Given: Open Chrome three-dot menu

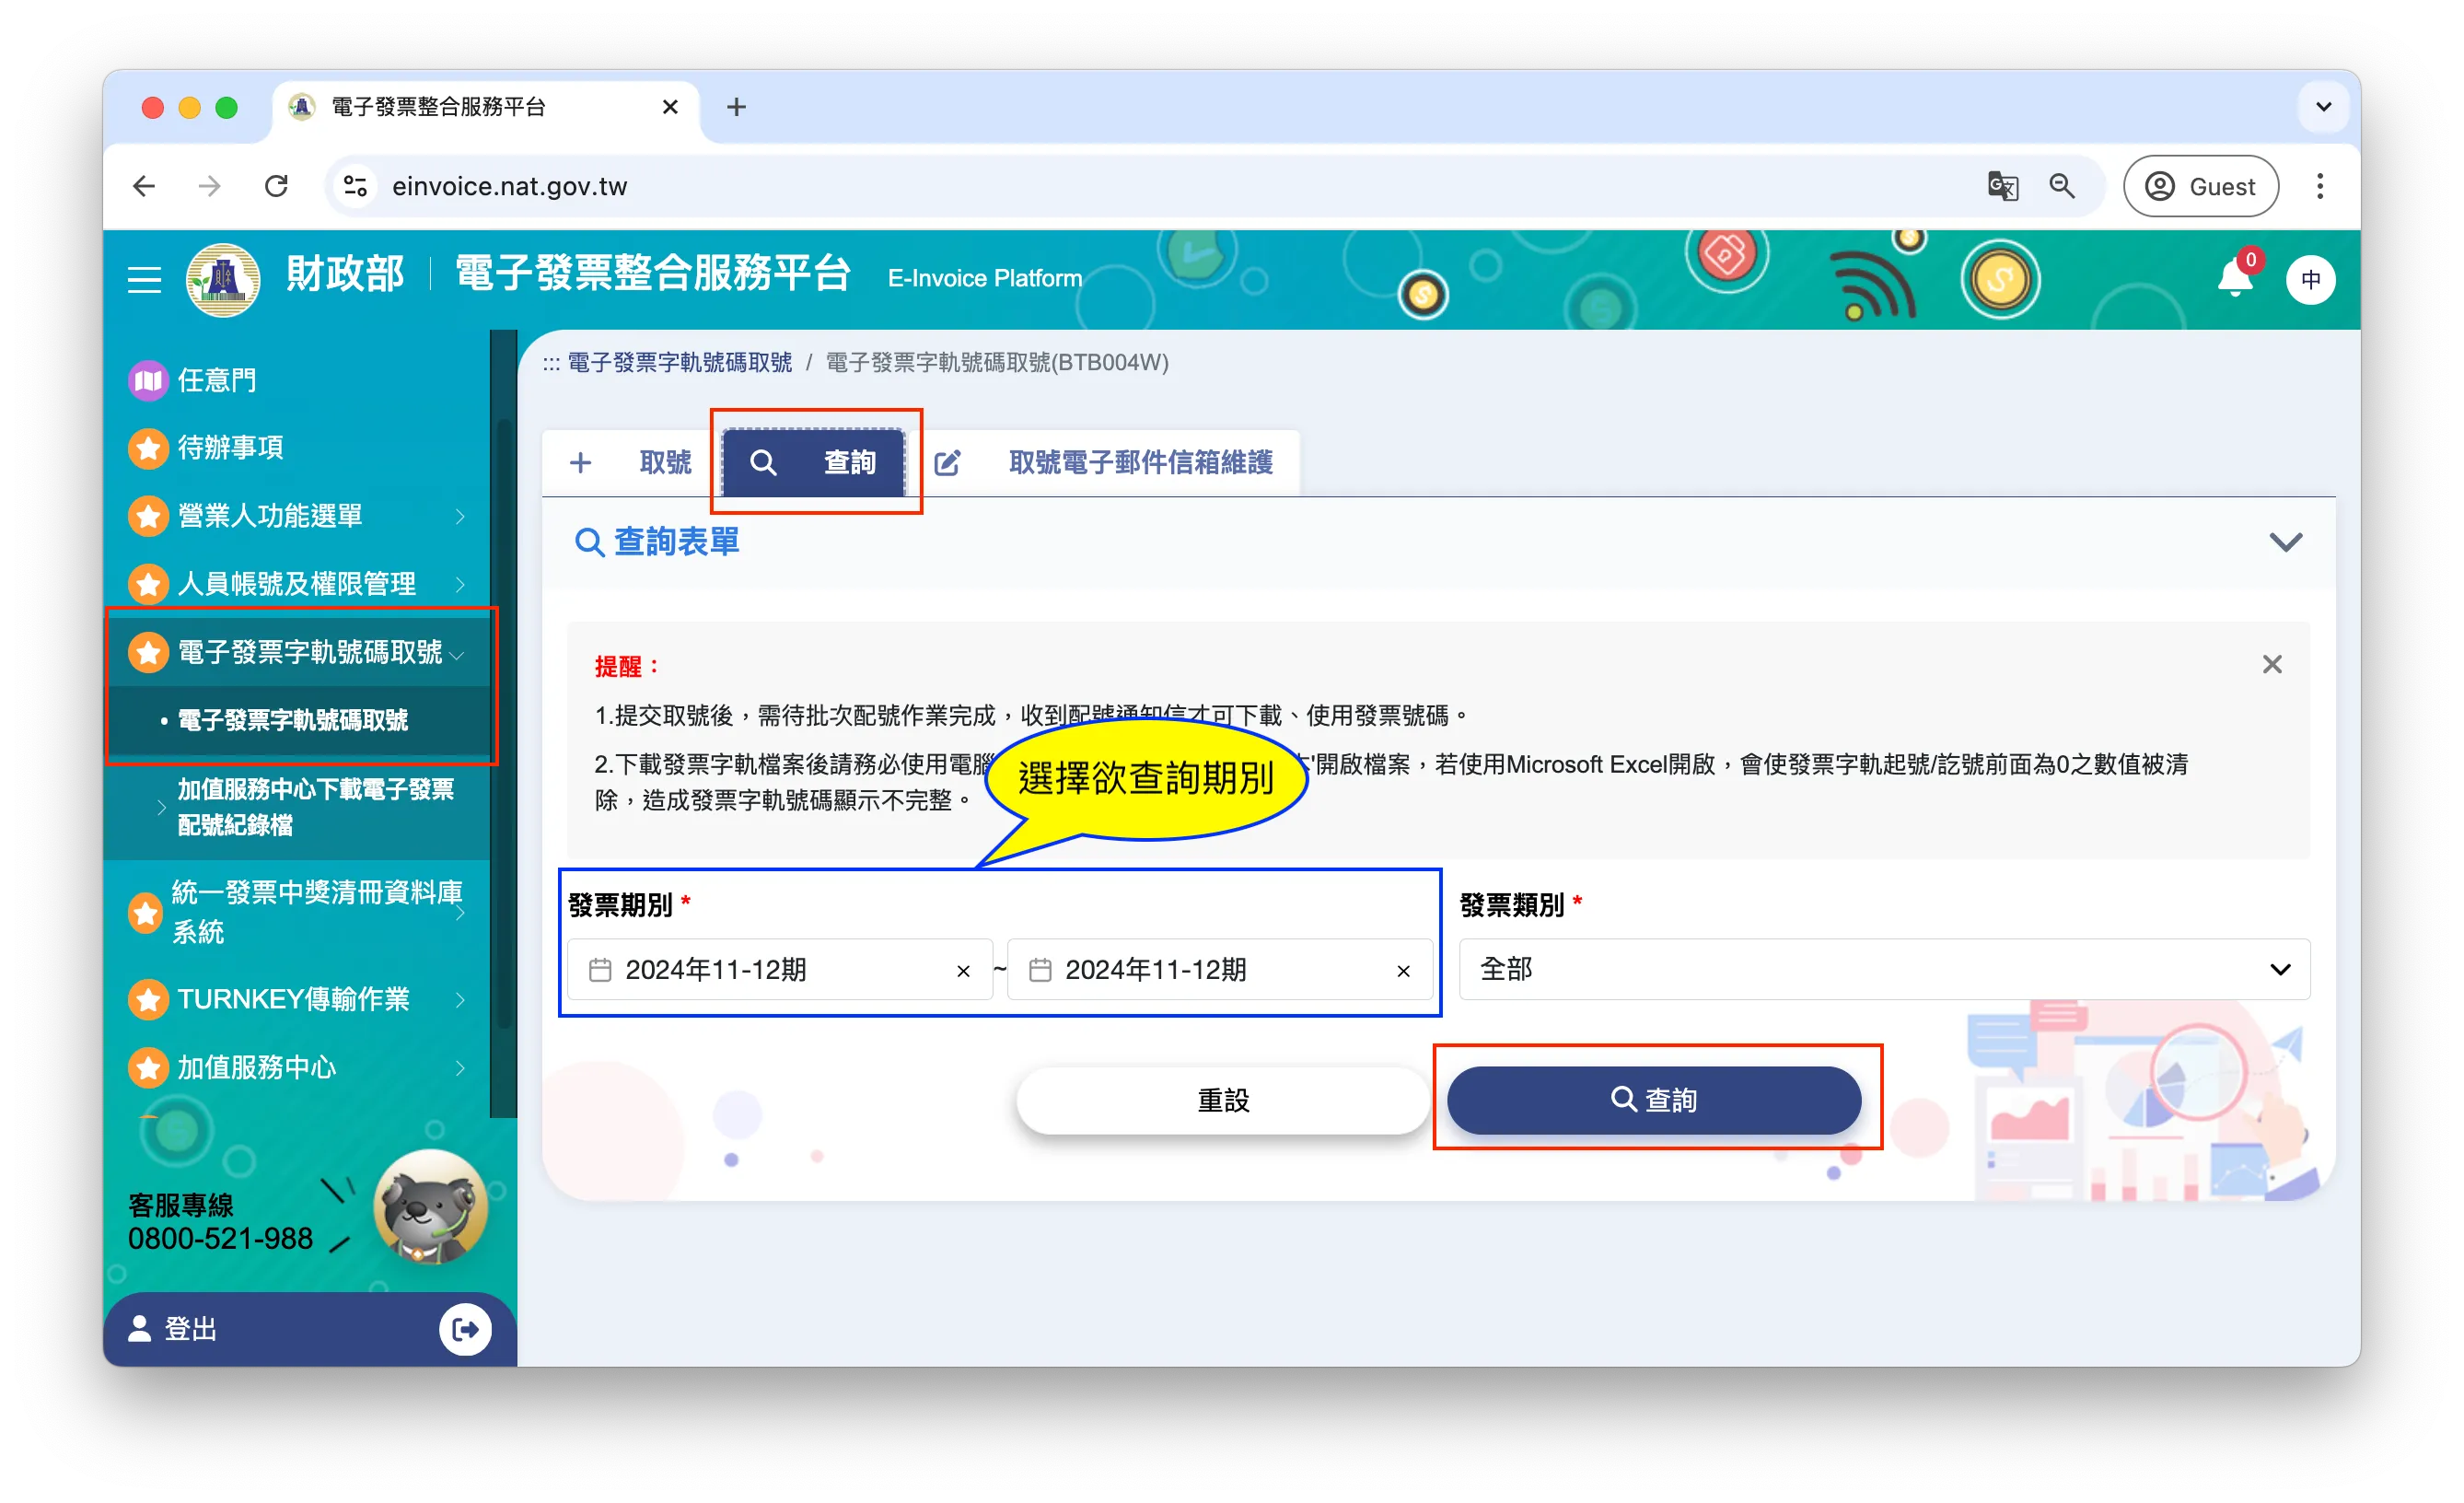Looking at the screenshot, I should pos(2320,186).
